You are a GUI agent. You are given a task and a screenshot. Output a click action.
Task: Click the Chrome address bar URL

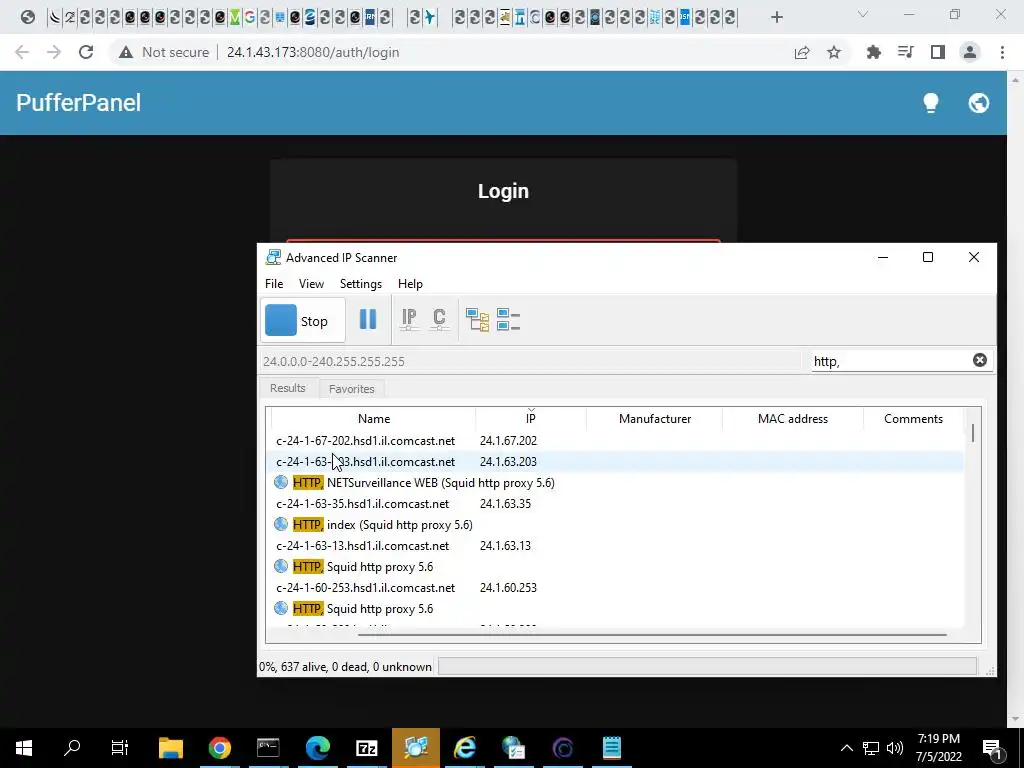(x=313, y=52)
